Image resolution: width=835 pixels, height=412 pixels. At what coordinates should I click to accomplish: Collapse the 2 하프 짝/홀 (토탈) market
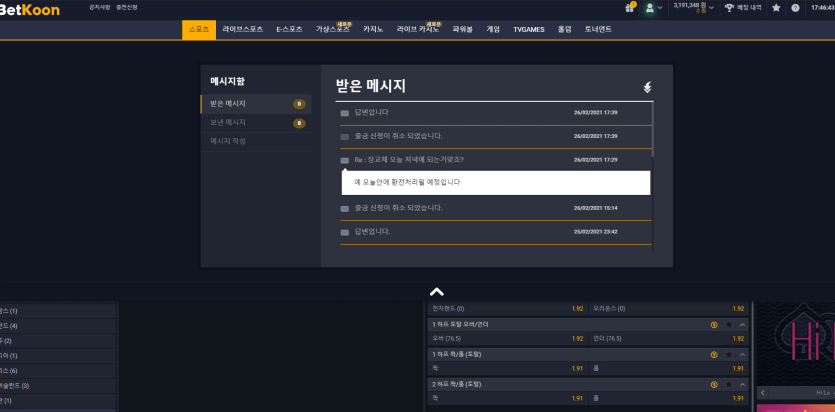pyautogui.click(x=742, y=384)
